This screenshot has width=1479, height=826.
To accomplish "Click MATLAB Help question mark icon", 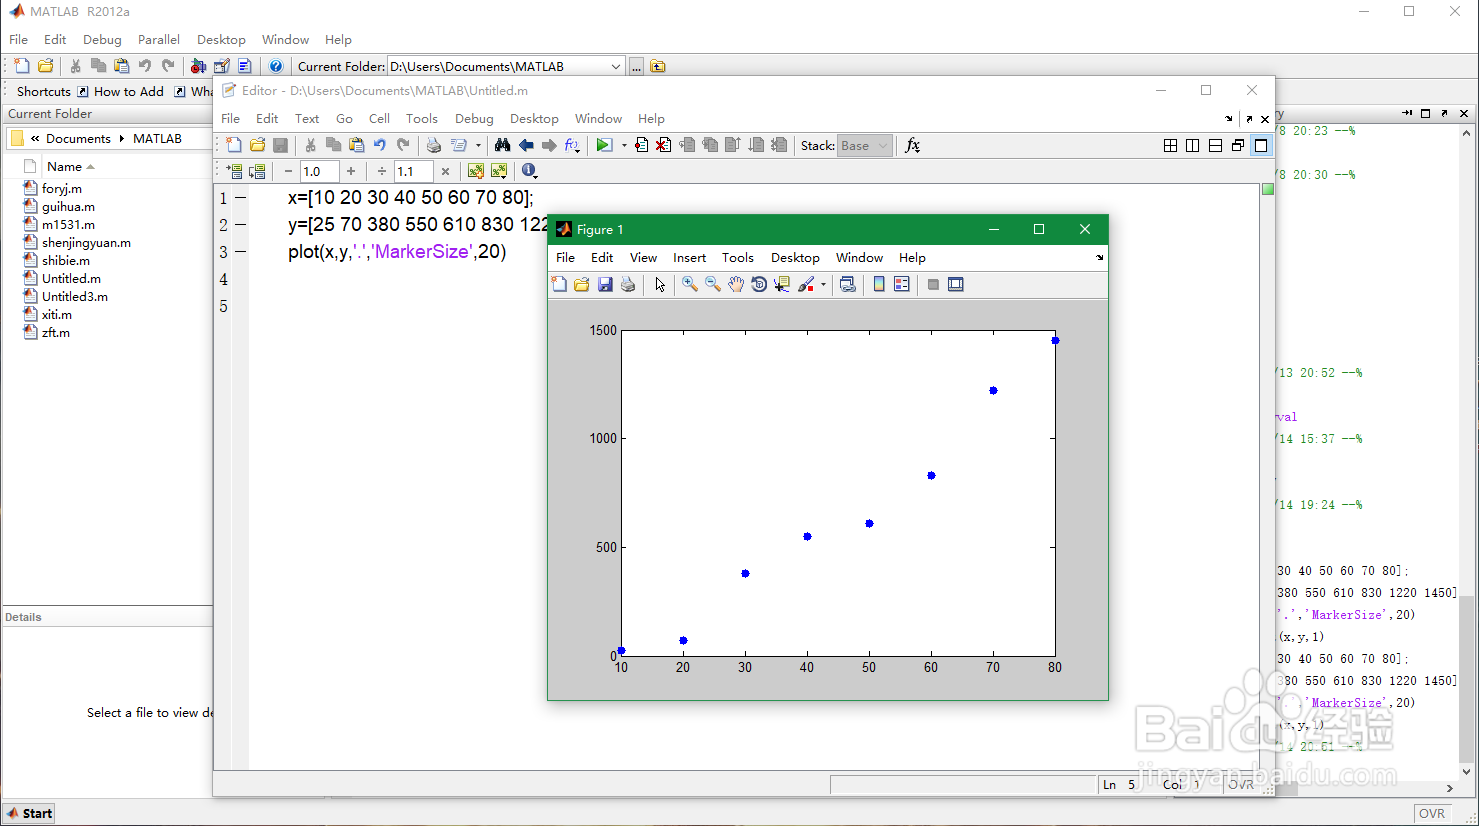I will point(276,66).
